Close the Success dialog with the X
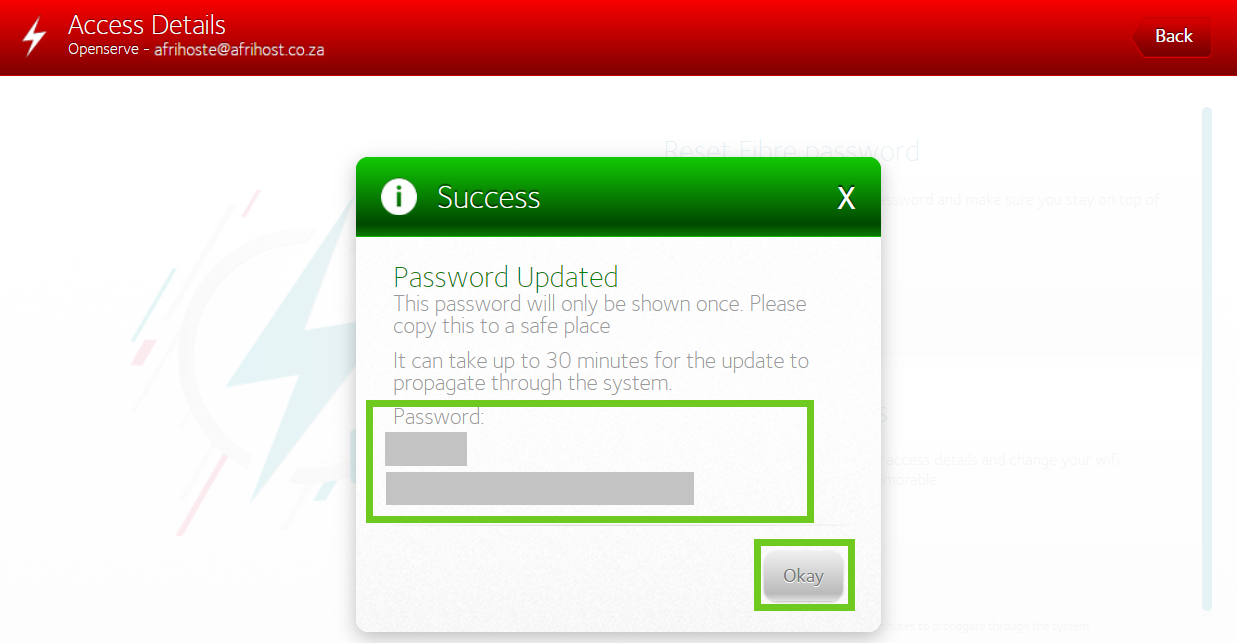Viewport: 1237px width, 643px height. pyautogui.click(x=846, y=198)
